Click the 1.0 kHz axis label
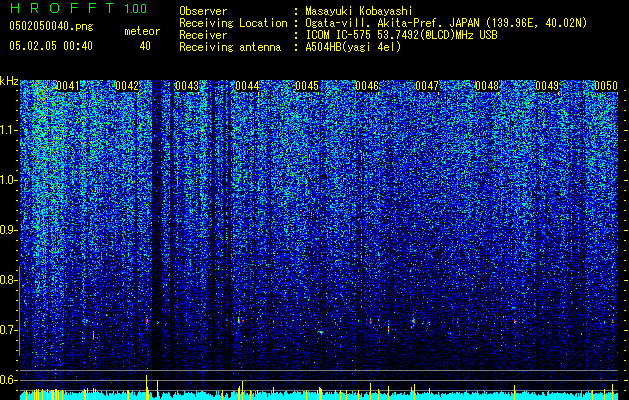The image size is (629, 400). click(x=9, y=180)
